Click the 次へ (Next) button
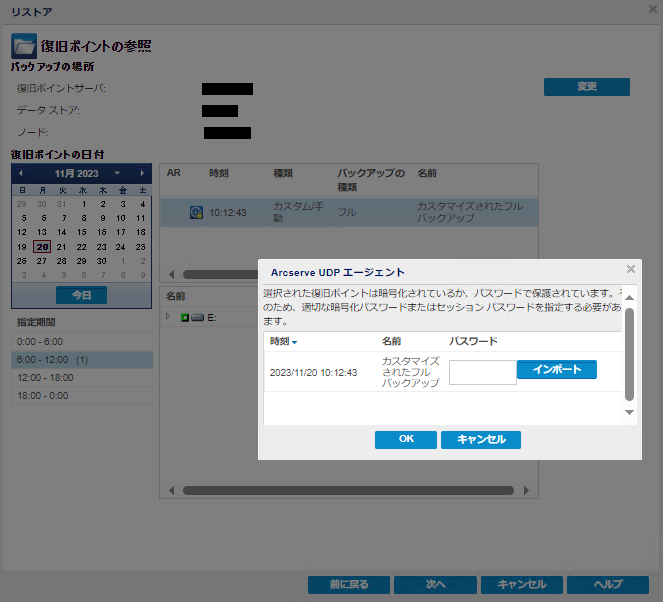The image size is (663, 602). [435, 585]
